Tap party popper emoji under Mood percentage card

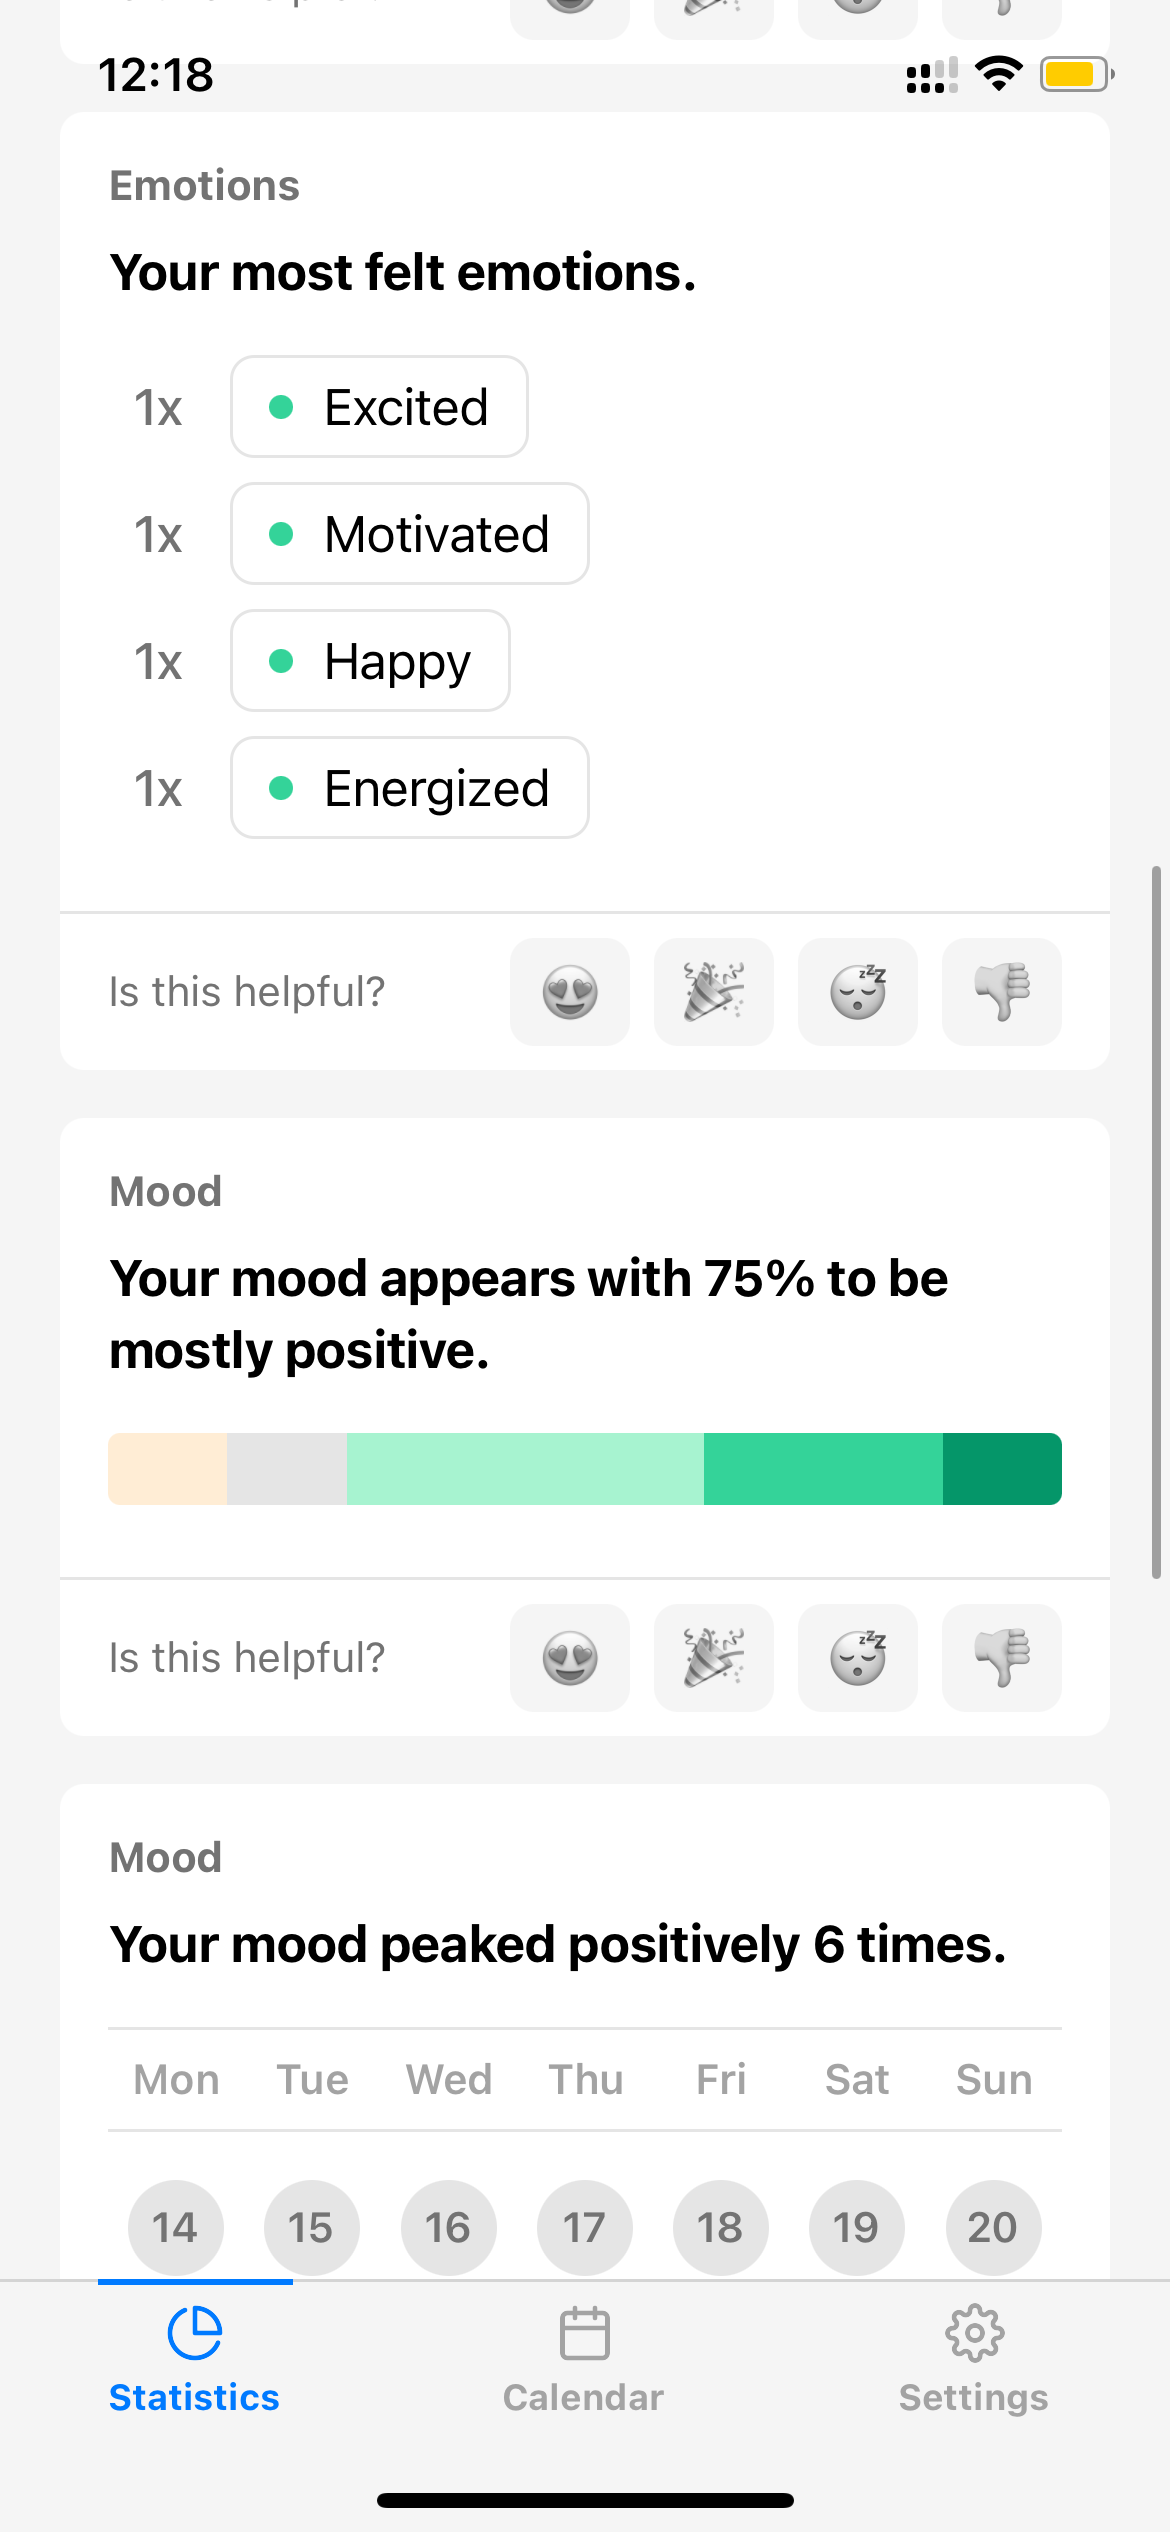[714, 1658]
